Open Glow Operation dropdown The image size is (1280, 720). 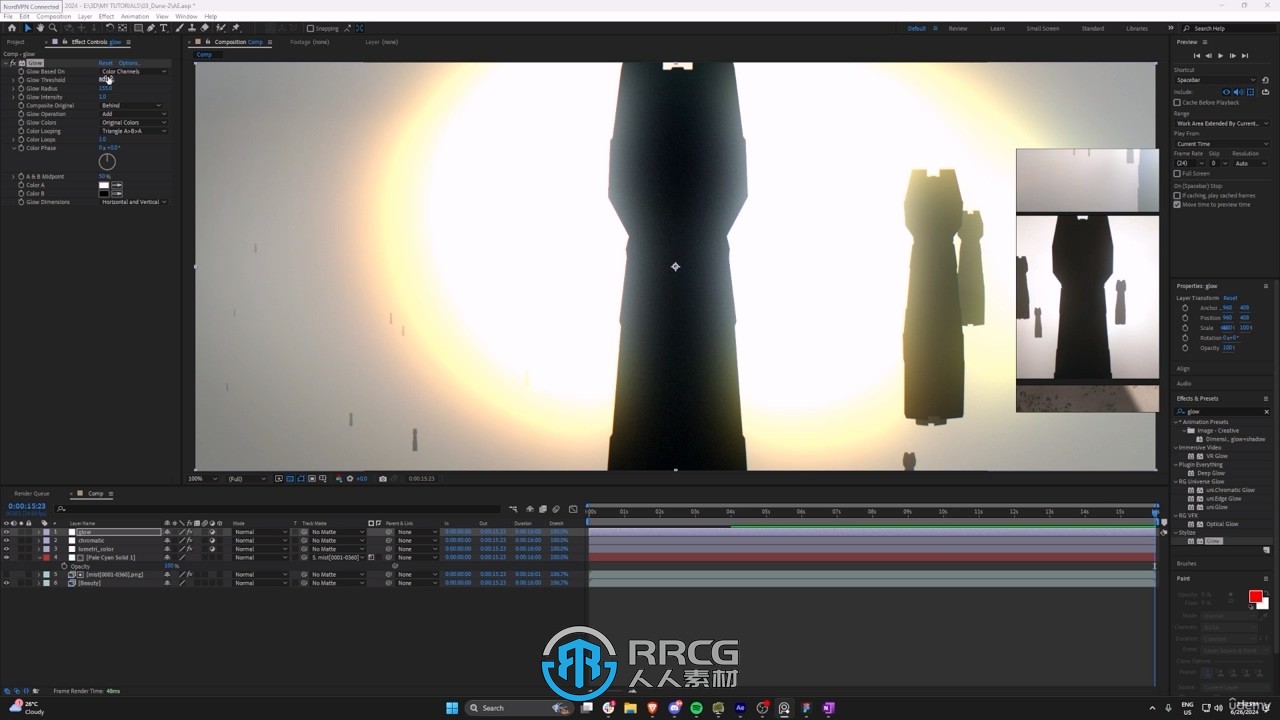click(133, 114)
